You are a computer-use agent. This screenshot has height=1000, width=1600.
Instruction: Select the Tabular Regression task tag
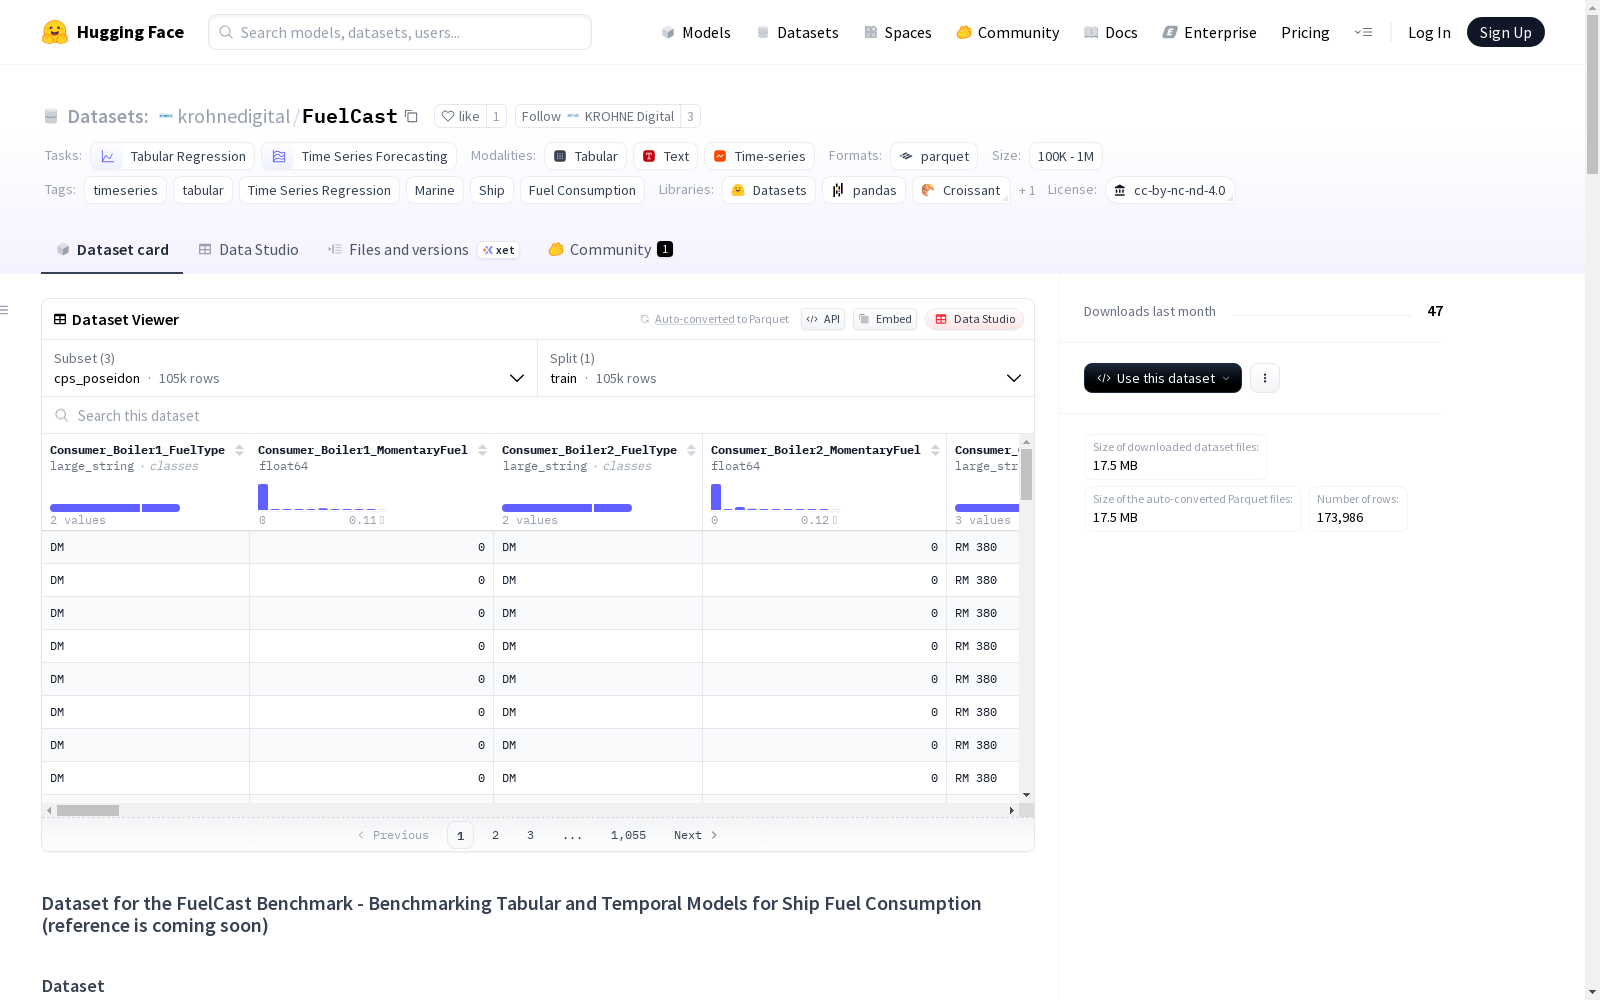[172, 156]
